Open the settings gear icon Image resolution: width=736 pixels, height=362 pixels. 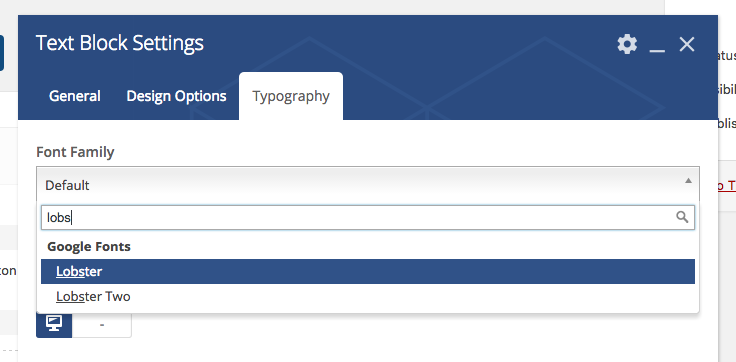coord(627,44)
